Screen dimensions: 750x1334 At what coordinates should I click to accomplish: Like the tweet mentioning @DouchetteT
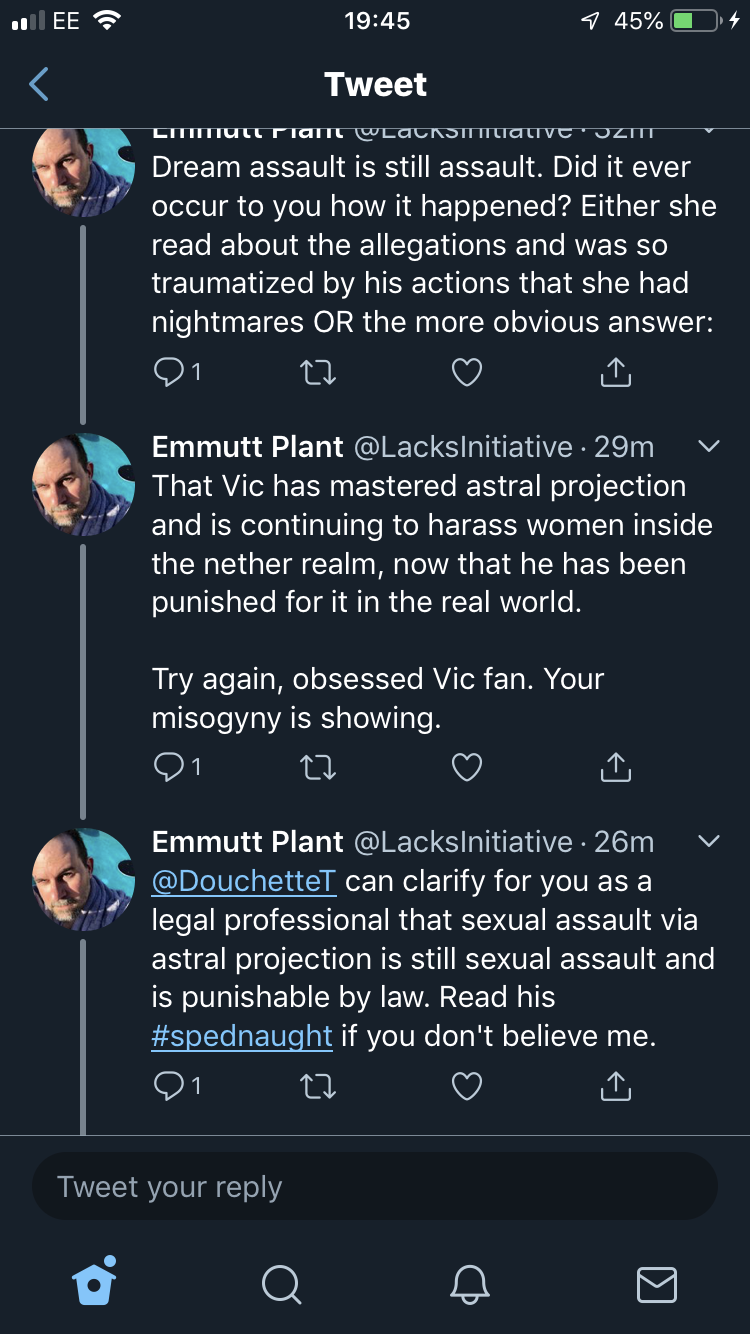[467, 1086]
